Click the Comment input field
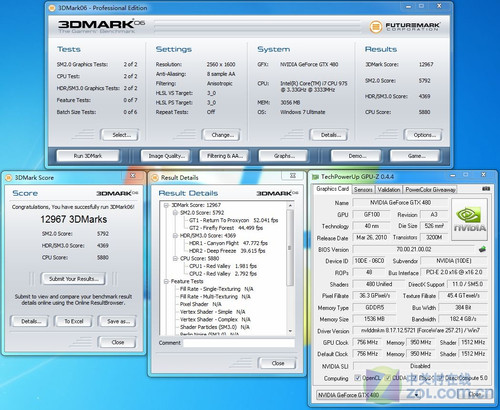 239,343
